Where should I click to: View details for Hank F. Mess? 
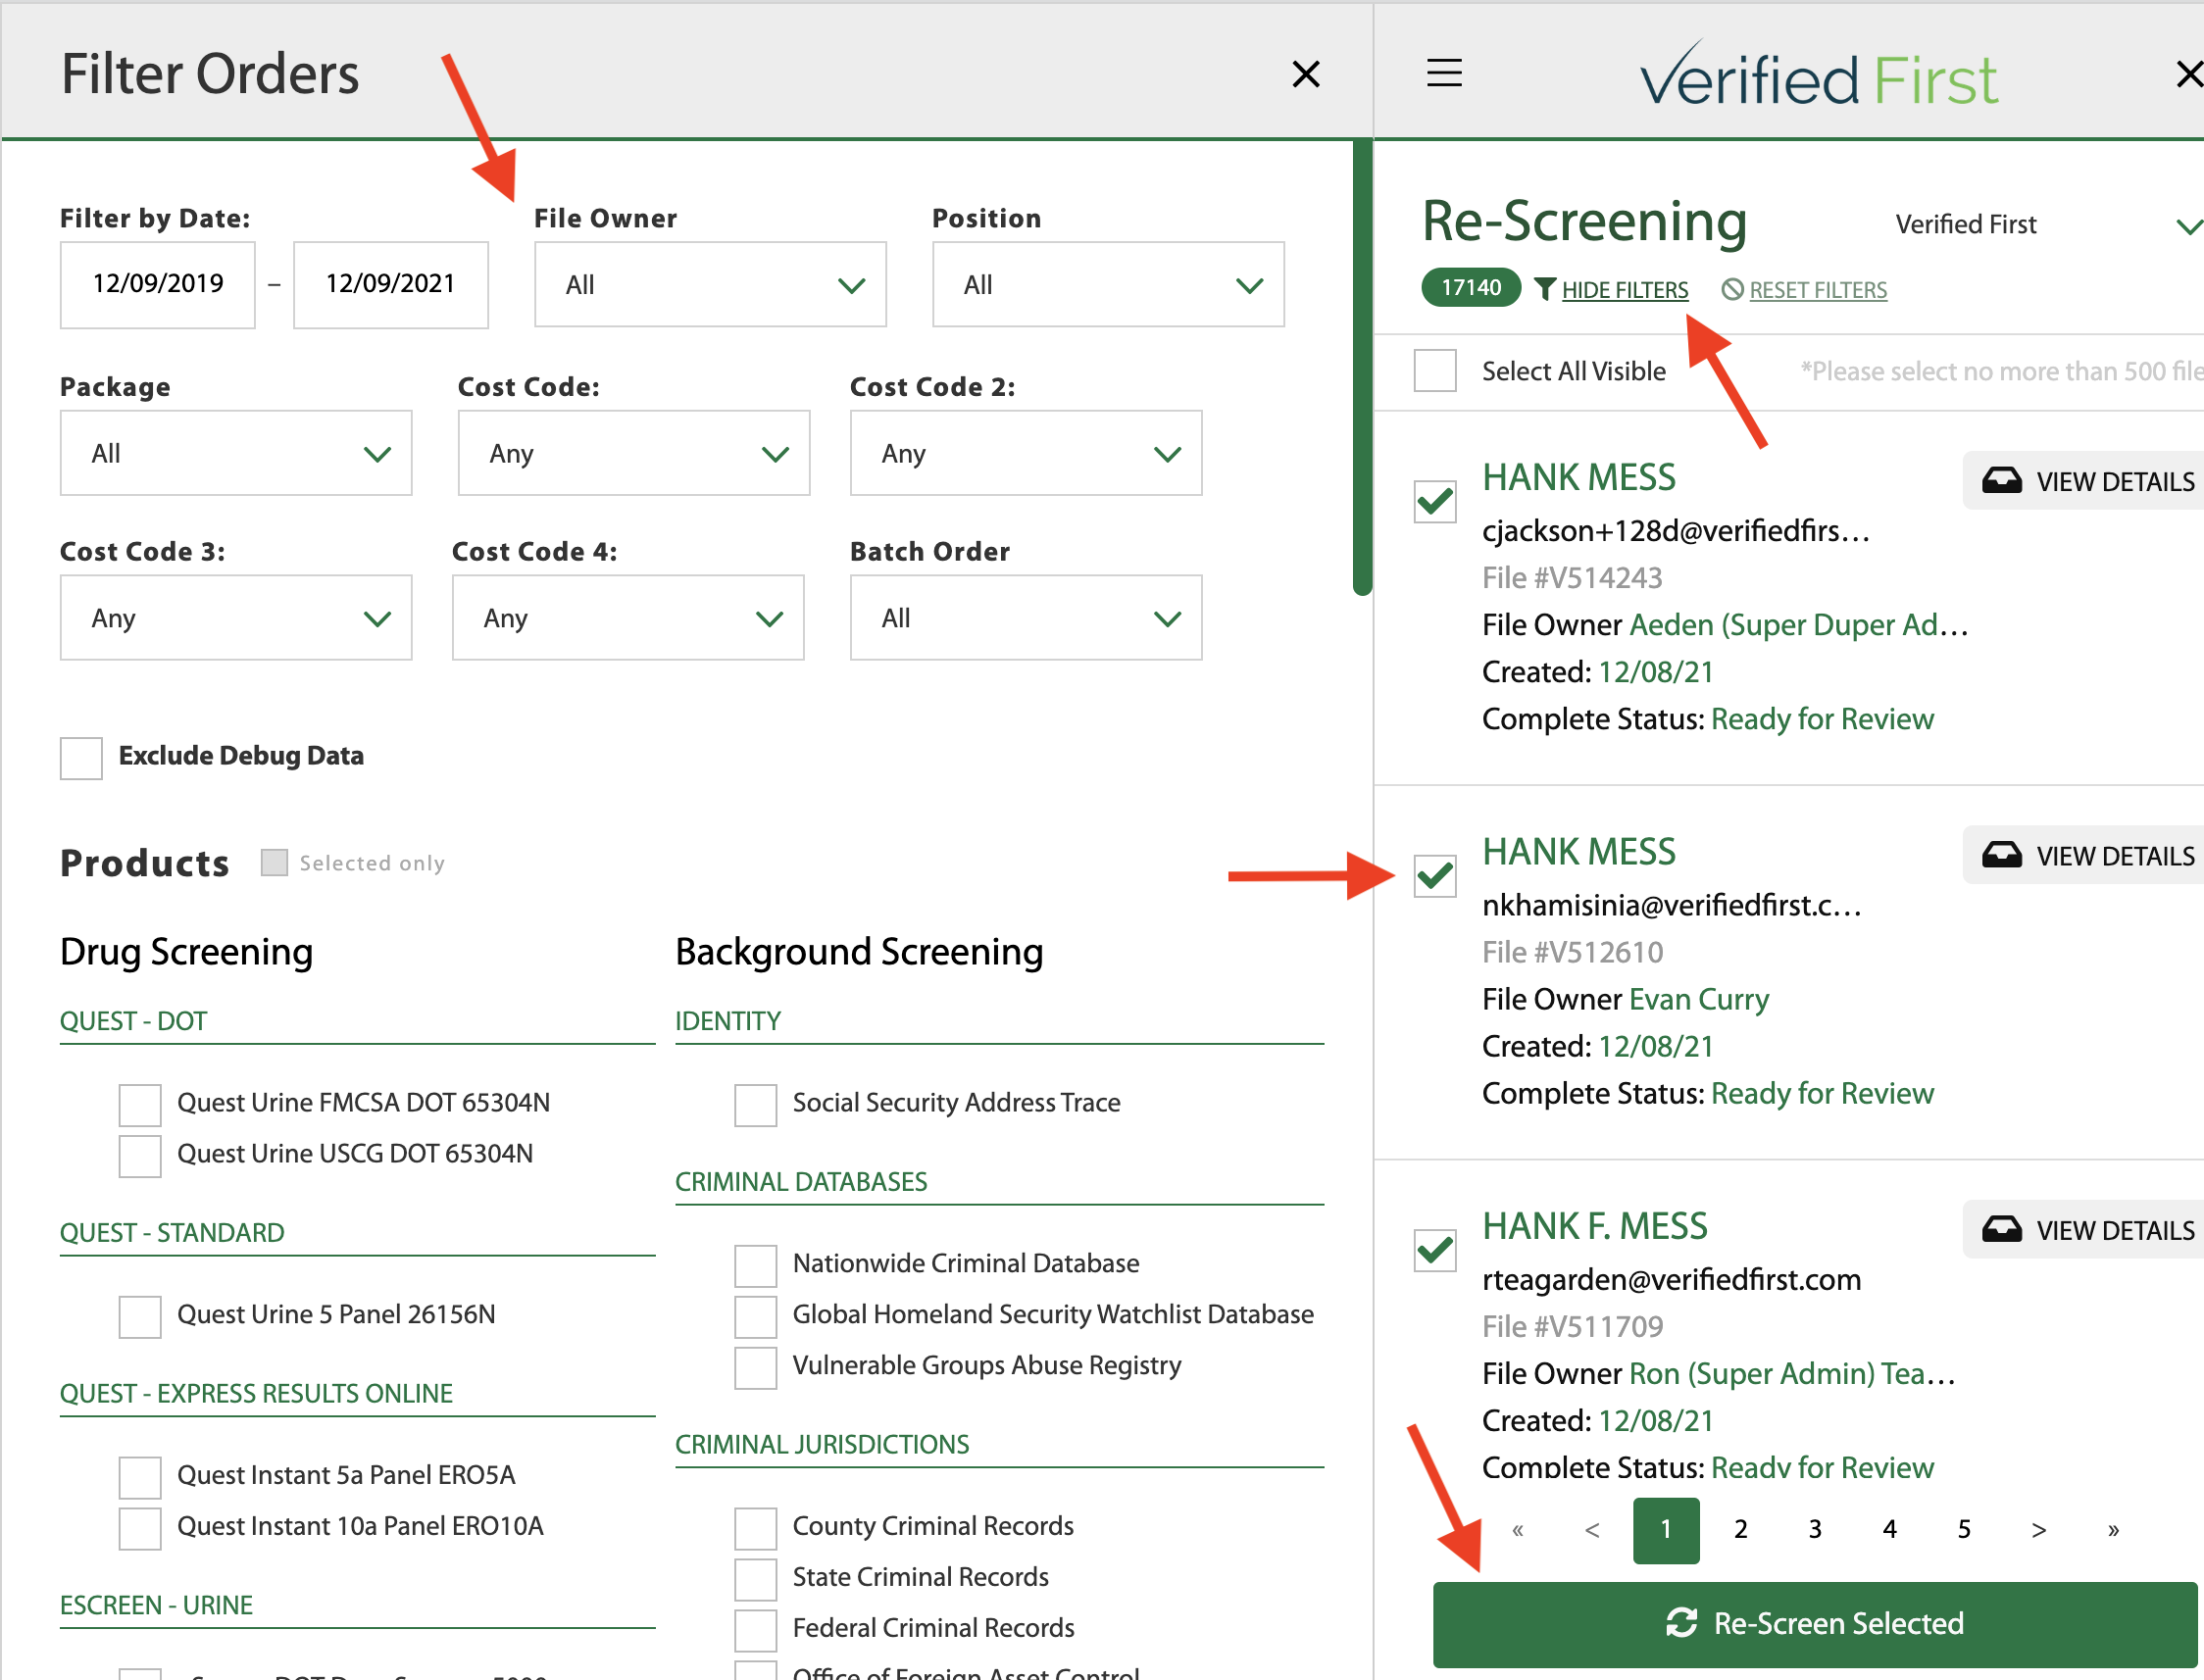click(2084, 1229)
